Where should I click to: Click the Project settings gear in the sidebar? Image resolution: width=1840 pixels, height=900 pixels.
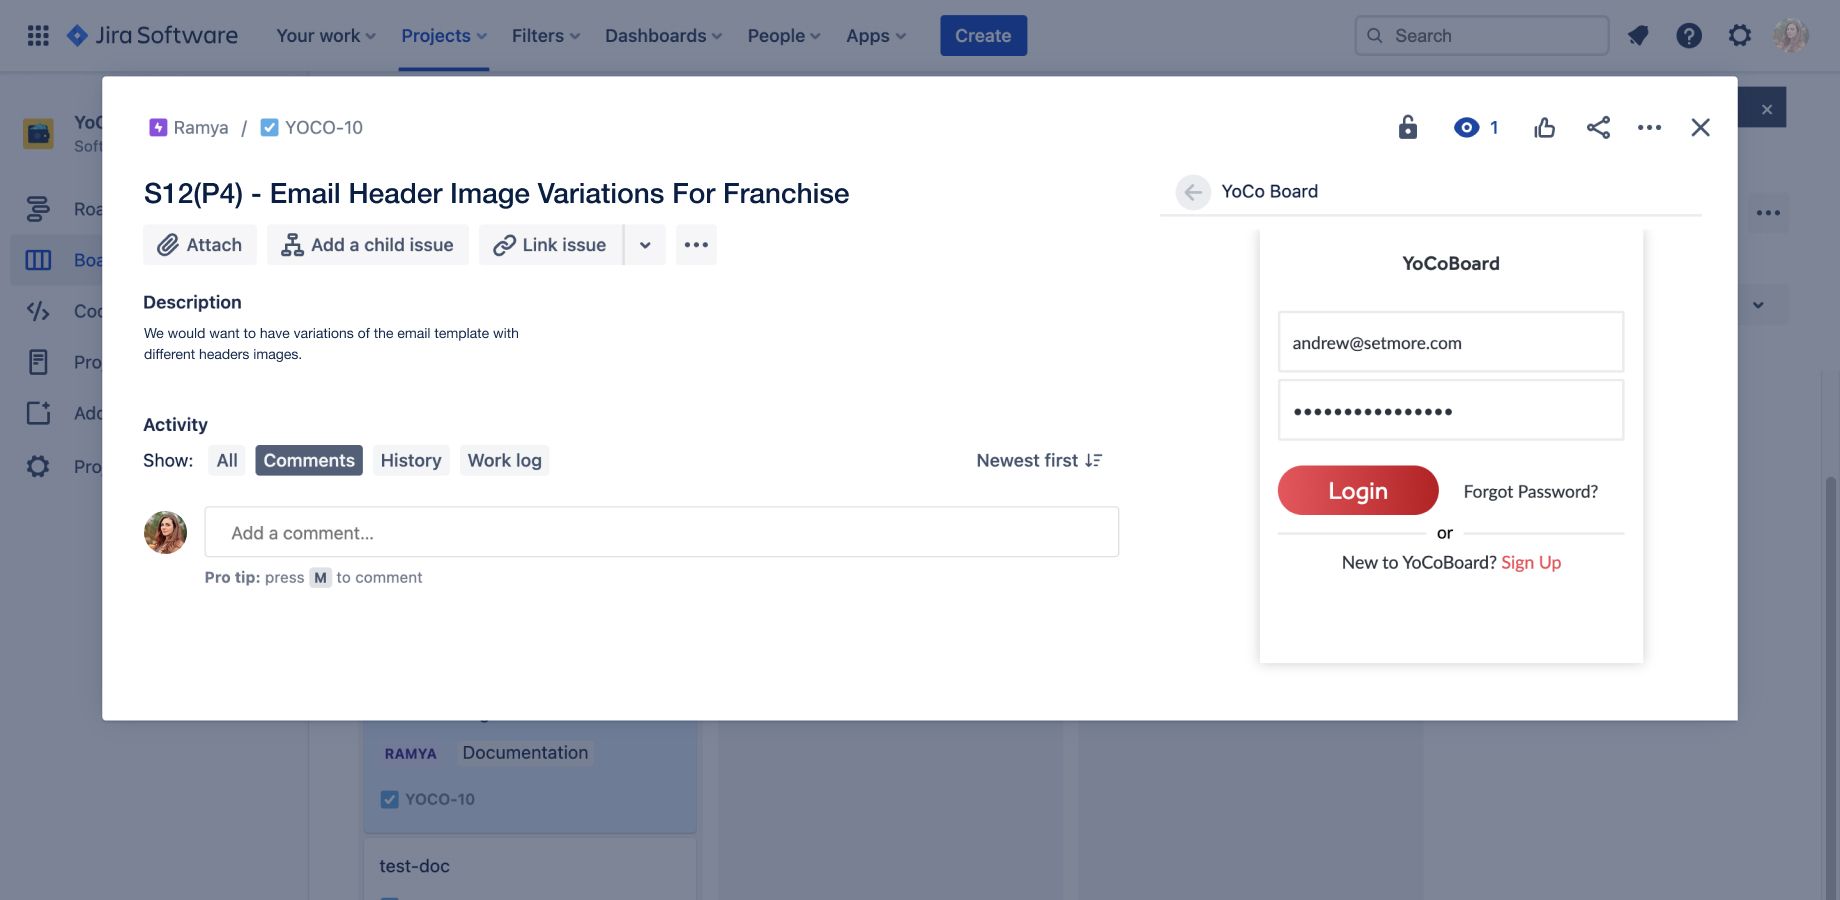coord(38,466)
